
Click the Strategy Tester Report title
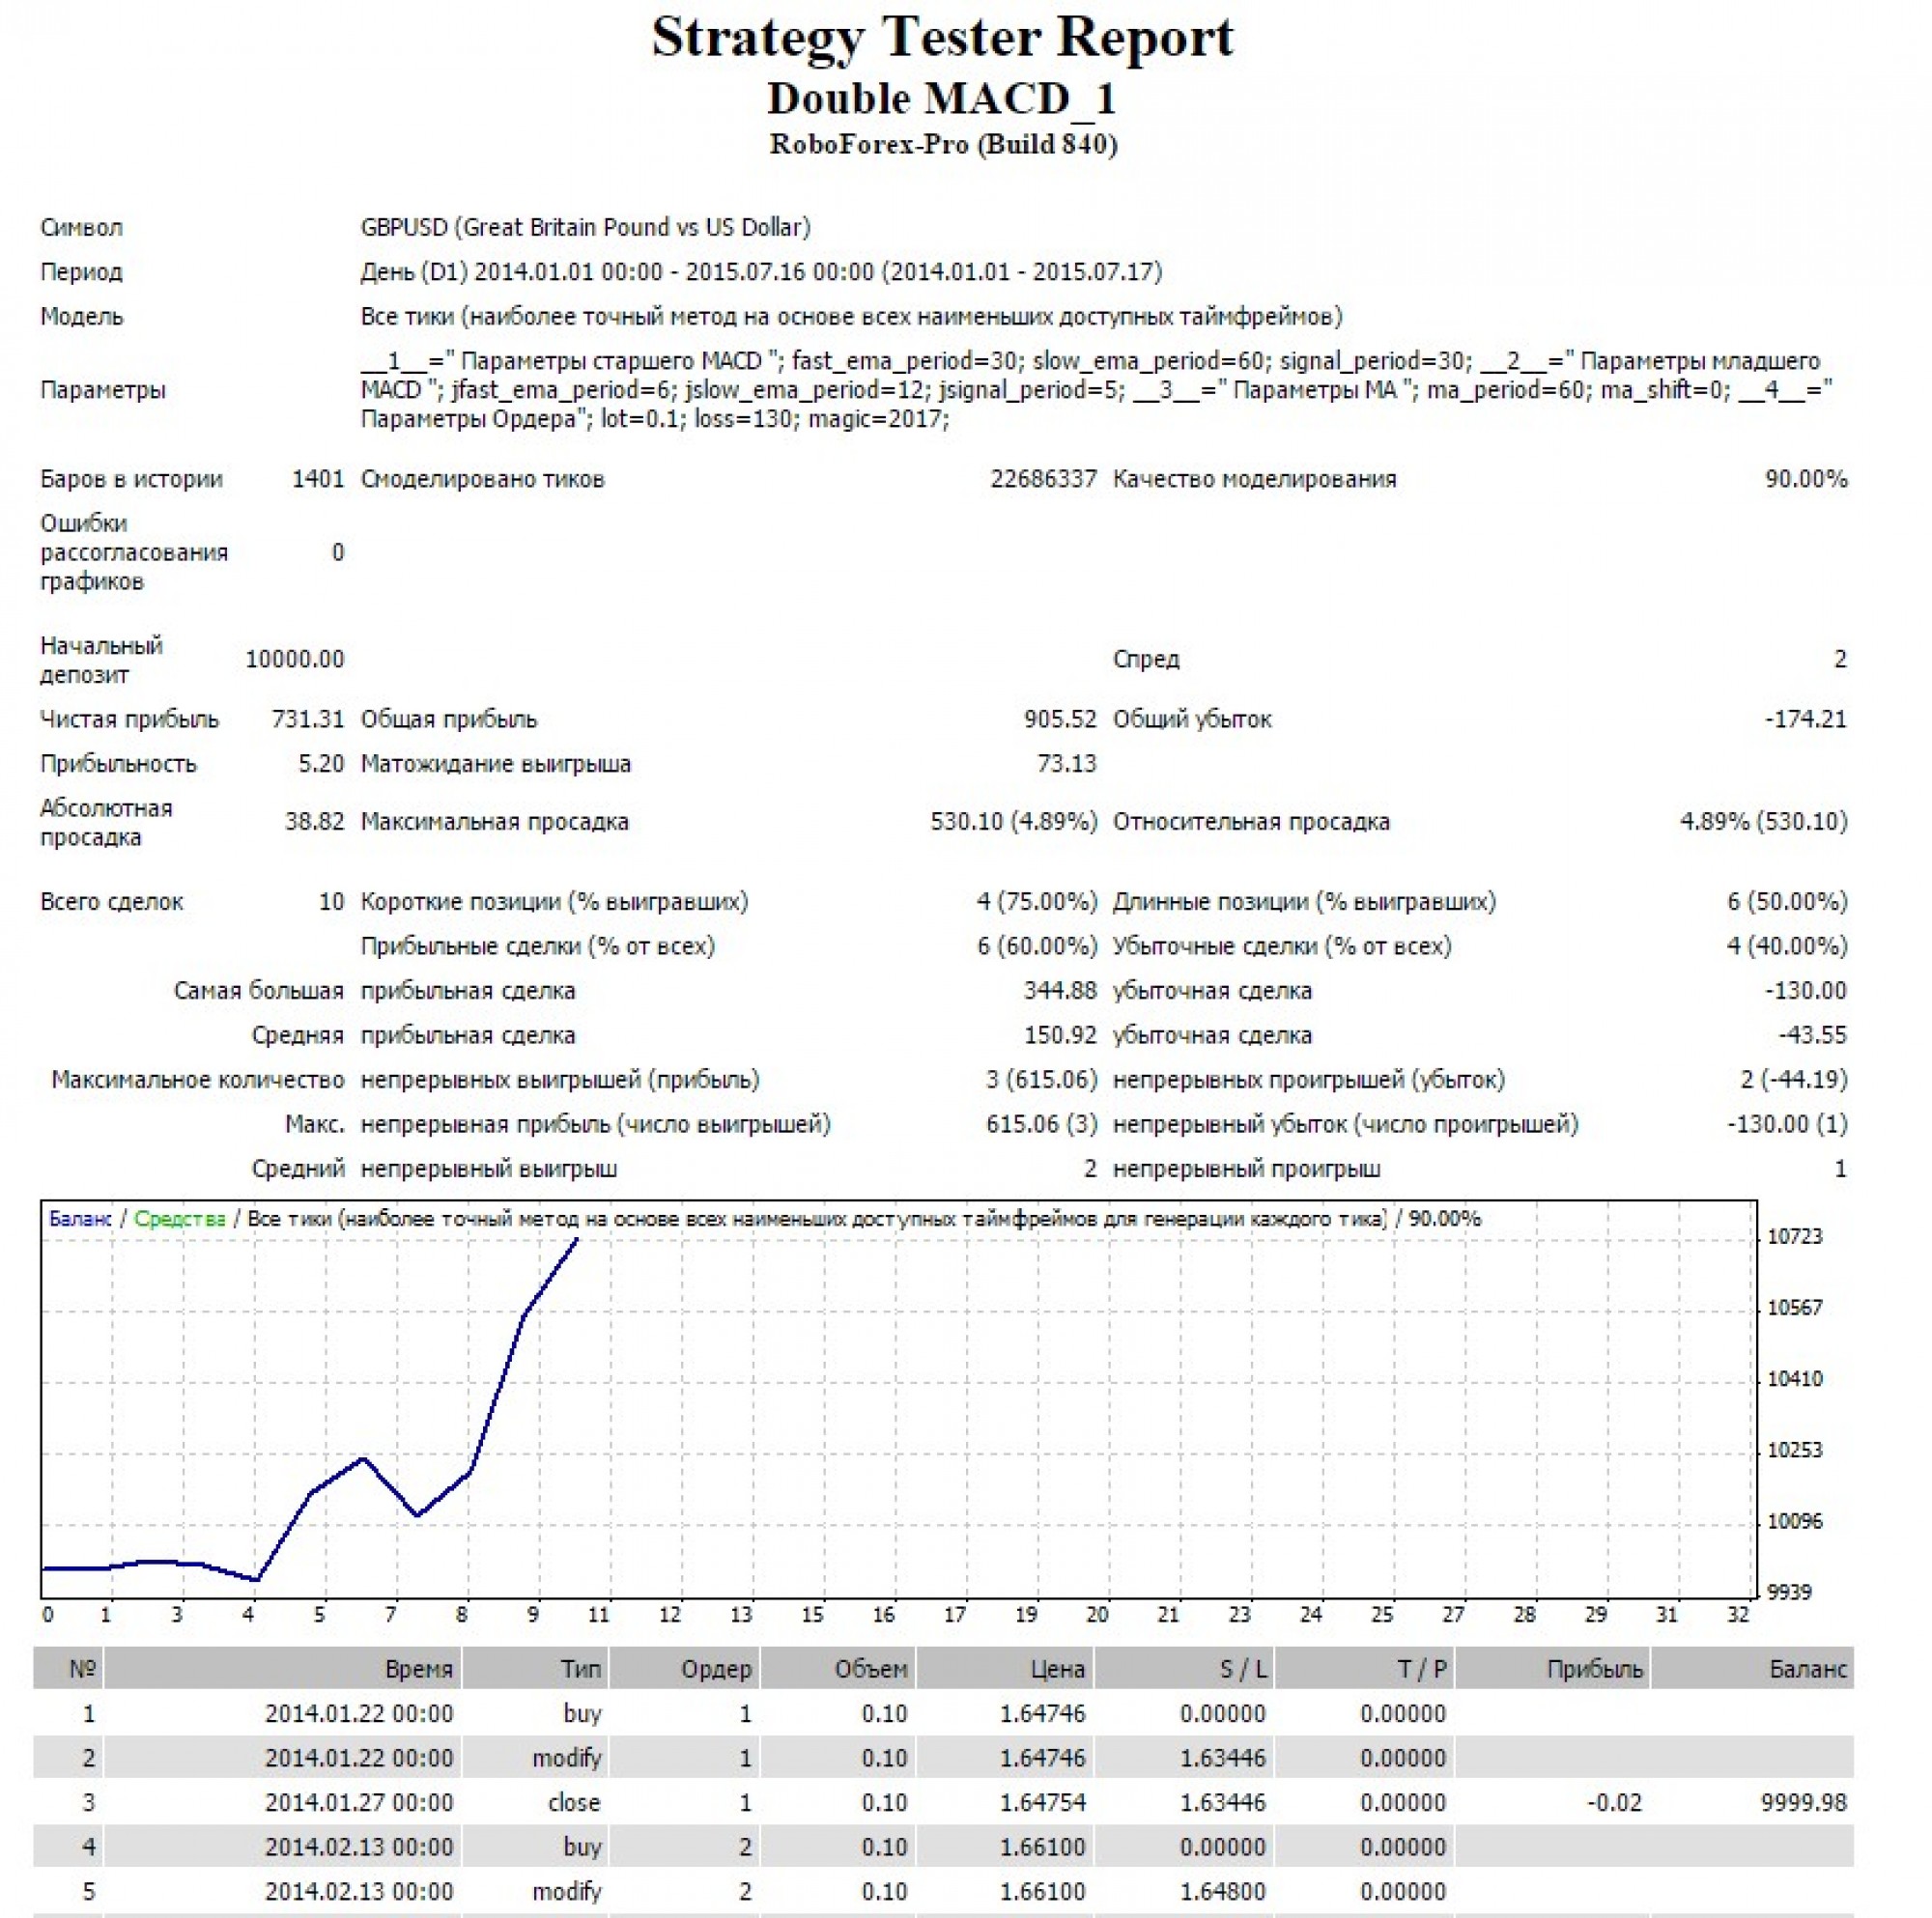pos(942,38)
